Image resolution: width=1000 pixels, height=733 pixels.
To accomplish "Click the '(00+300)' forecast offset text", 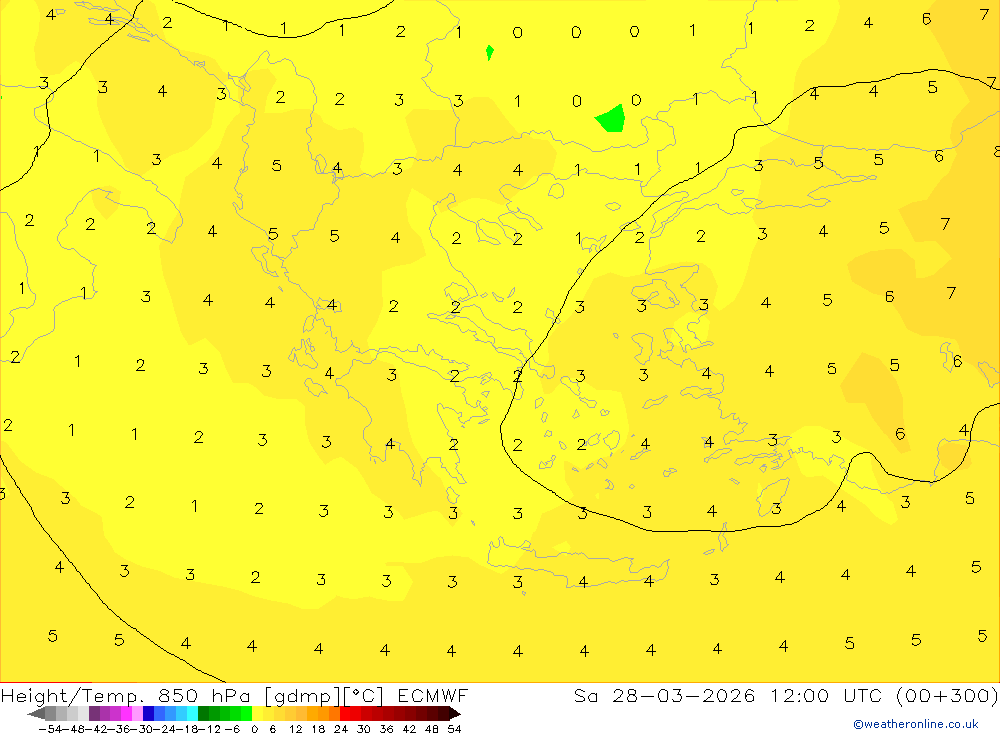I will click(946, 695).
